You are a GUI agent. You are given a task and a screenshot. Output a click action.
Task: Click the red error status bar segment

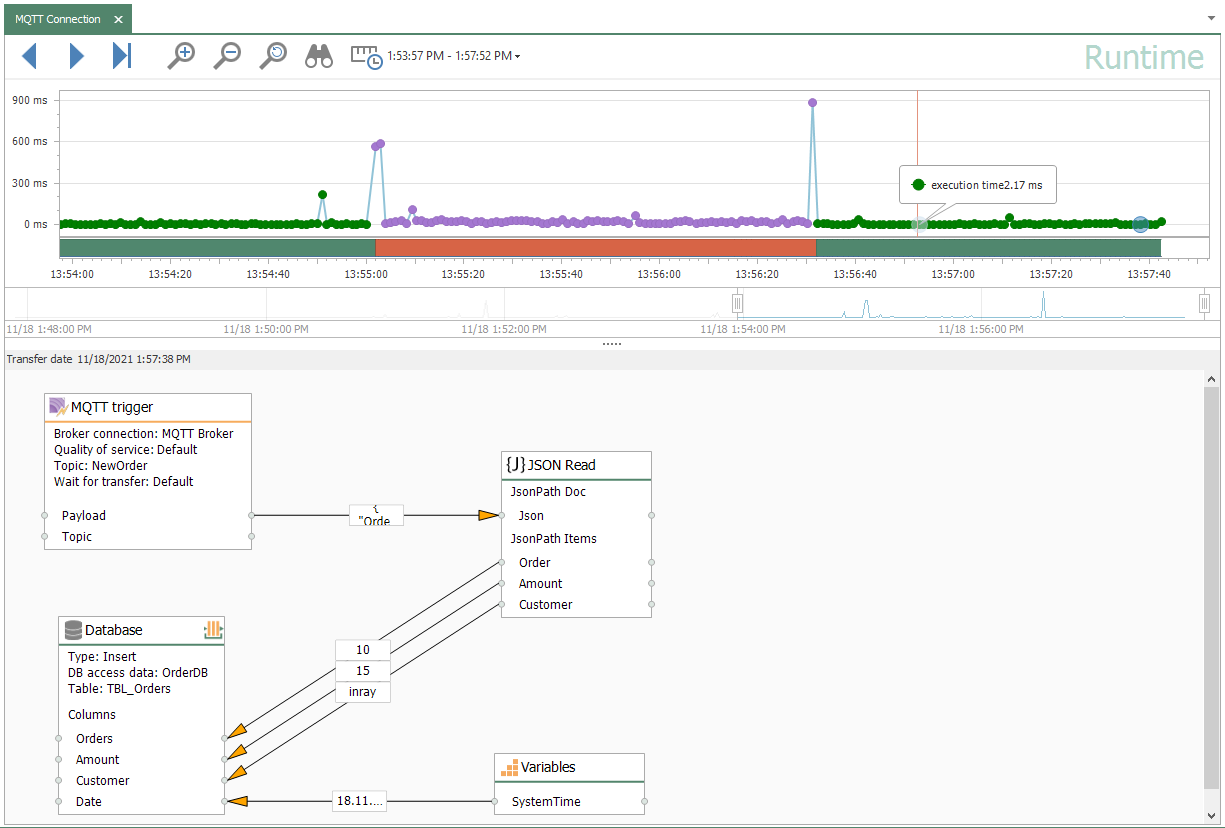(595, 247)
